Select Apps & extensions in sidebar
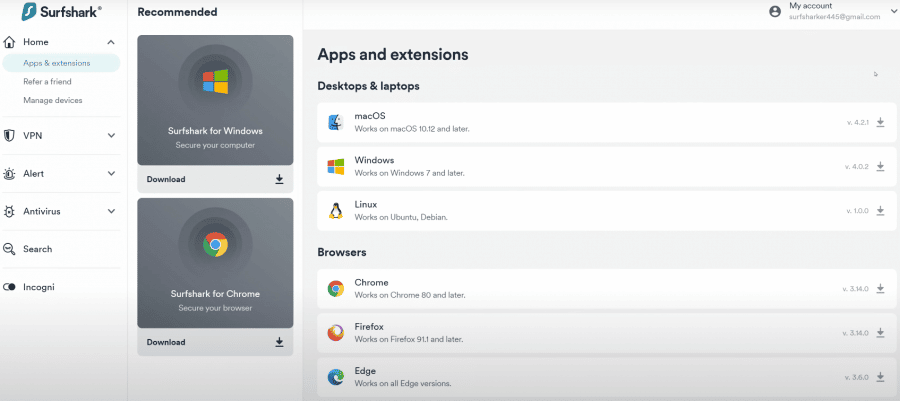The width and height of the screenshot is (900, 401). coord(61,63)
